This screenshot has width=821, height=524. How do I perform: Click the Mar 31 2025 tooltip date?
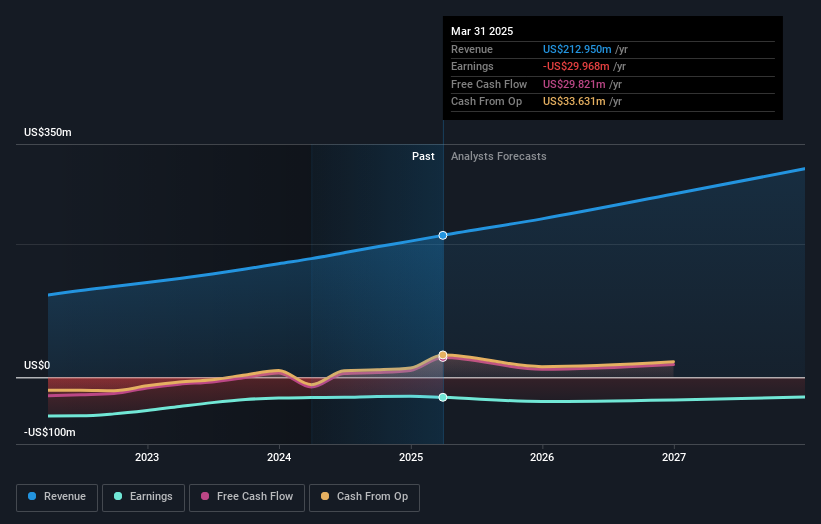pyautogui.click(x=482, y=31)
